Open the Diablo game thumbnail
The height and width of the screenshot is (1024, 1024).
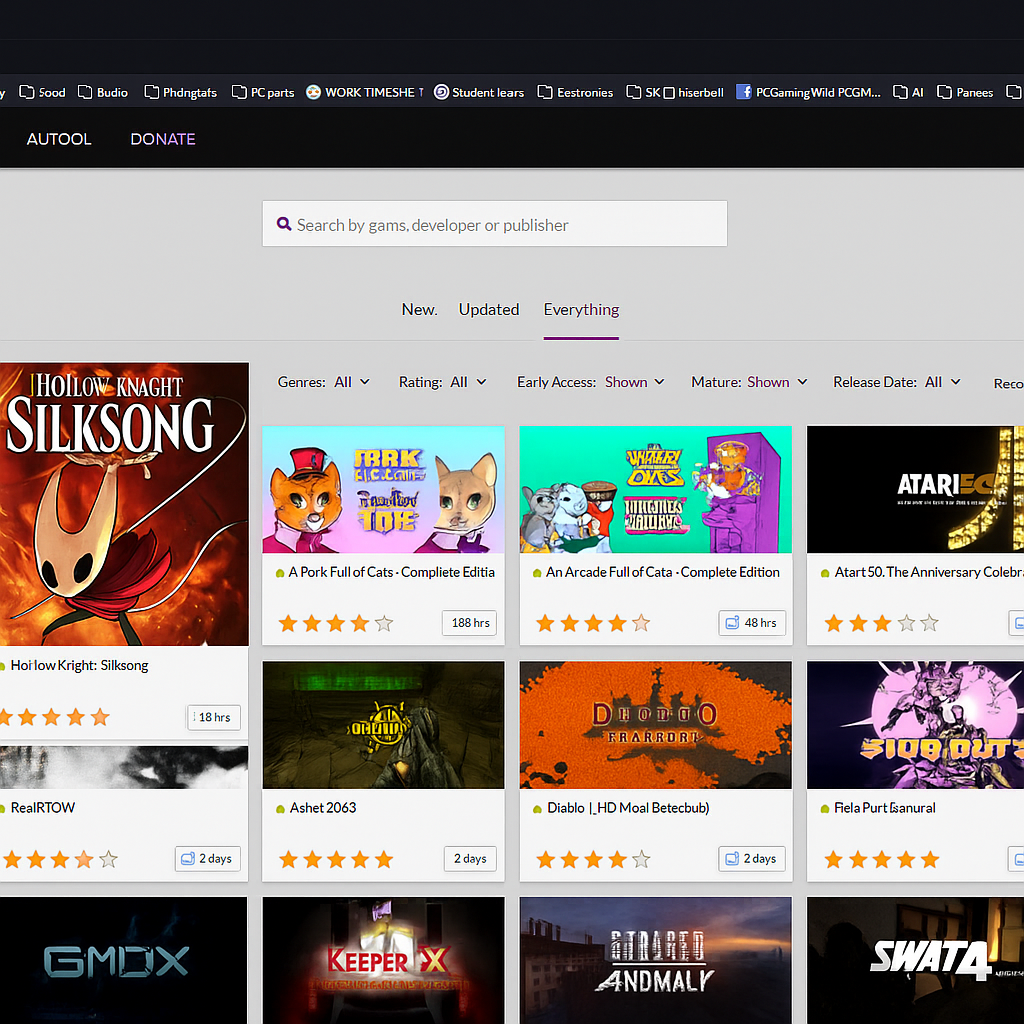point(656,725)
